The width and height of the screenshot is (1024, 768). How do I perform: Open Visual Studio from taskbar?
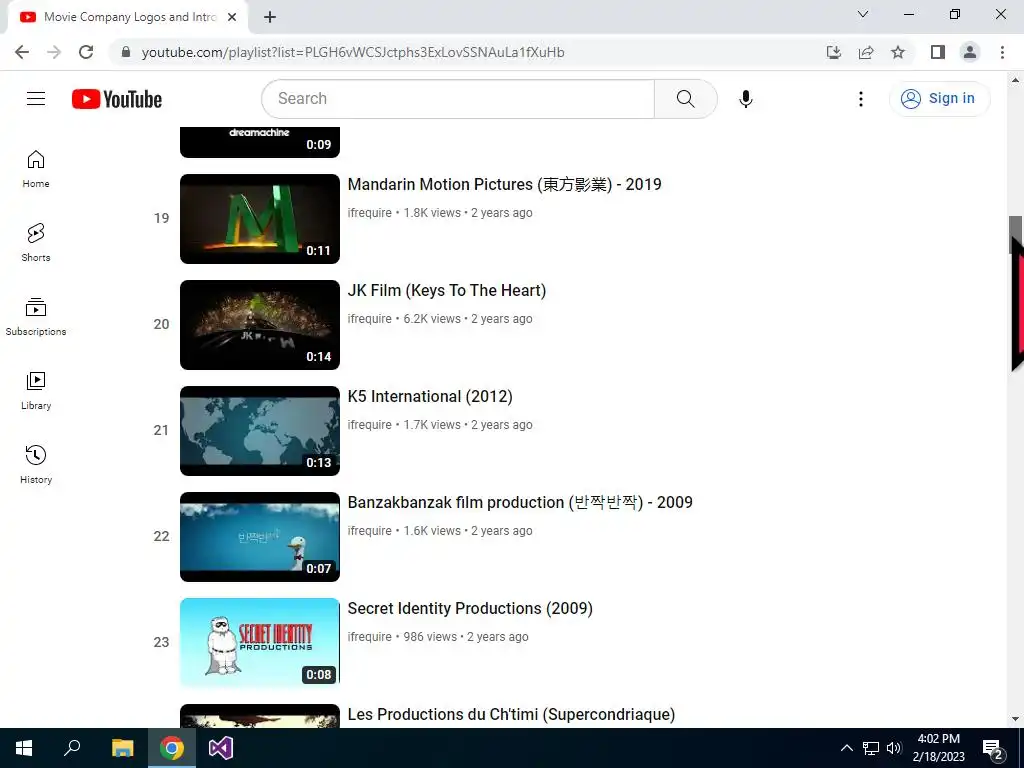pyautogui.click(x=221, y=748)
